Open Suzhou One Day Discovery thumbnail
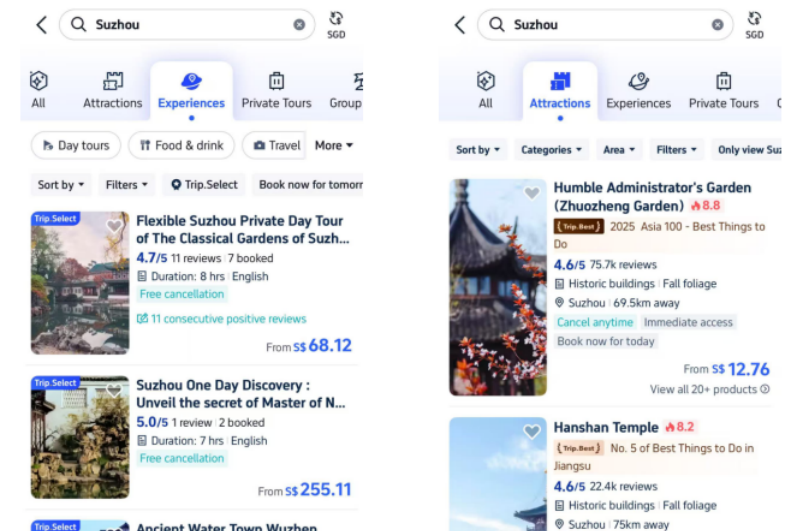797x531 pixels. point(80,437)
